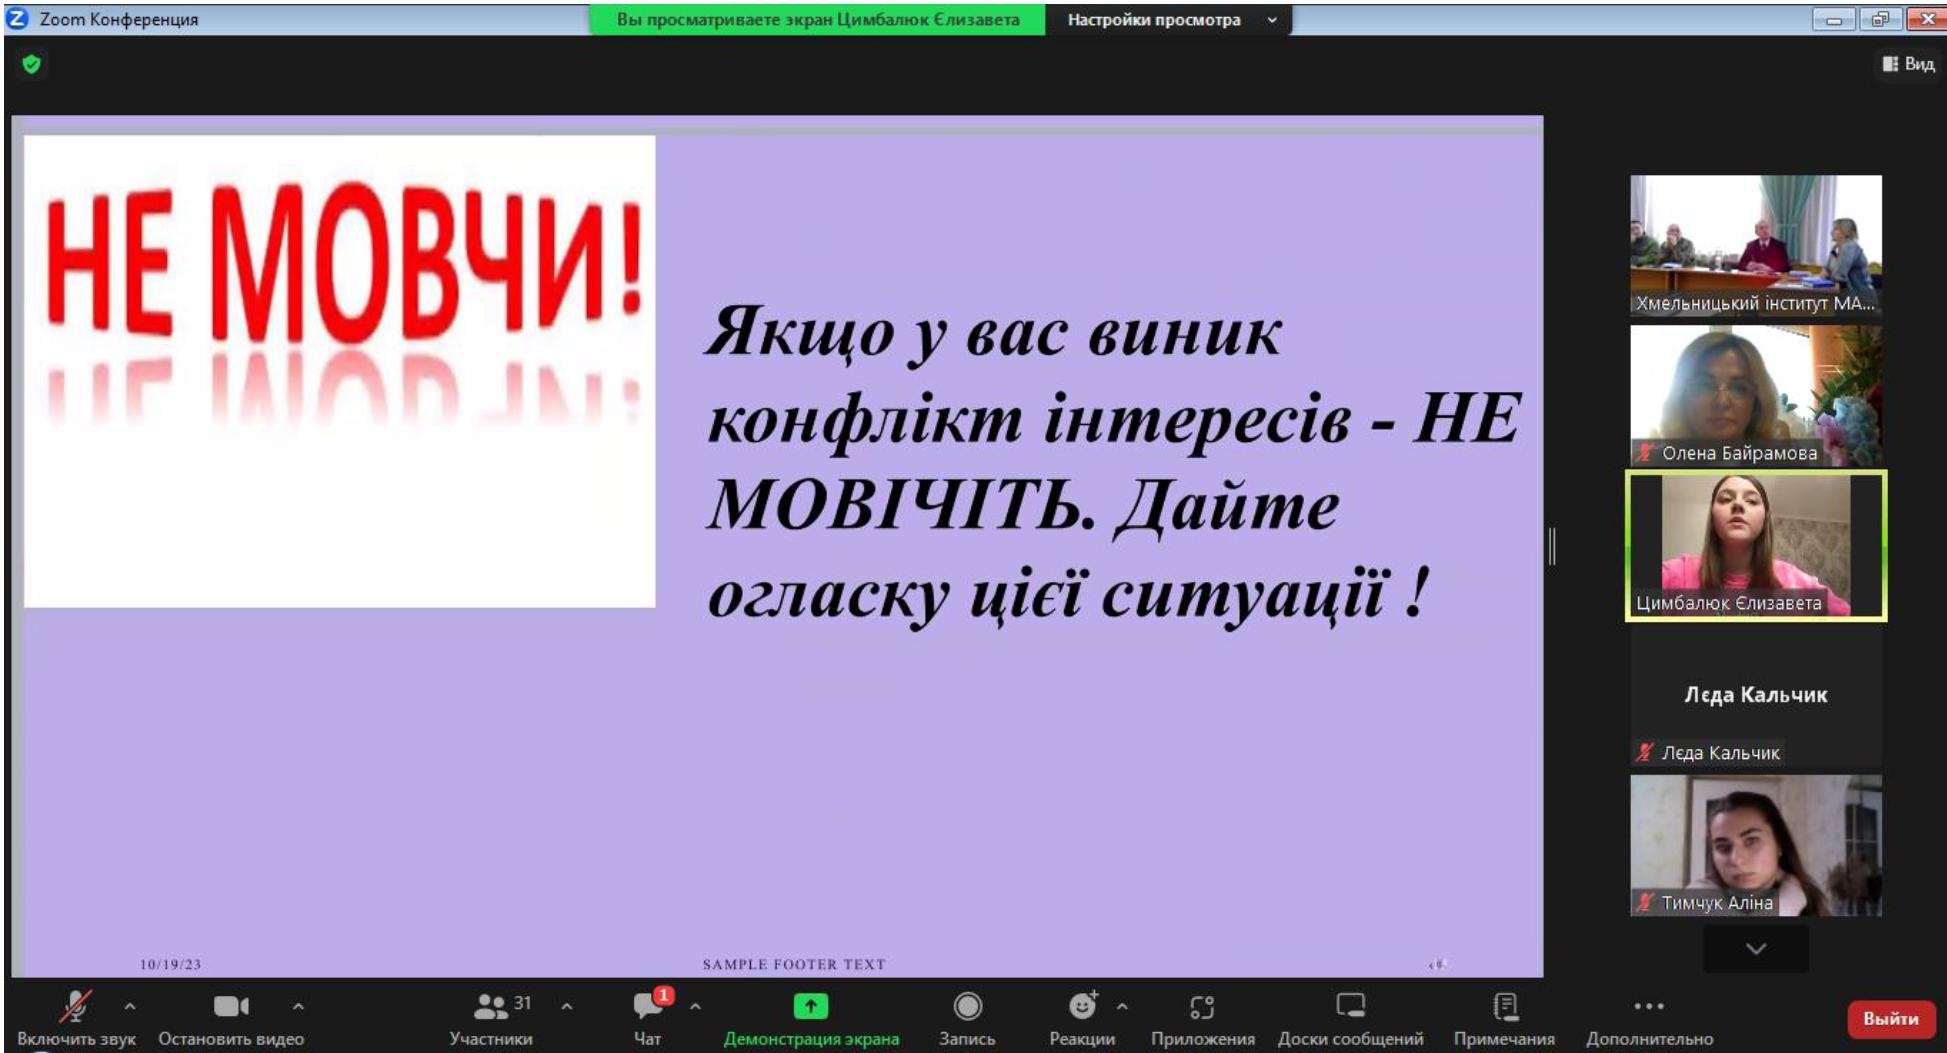Open Reactions (Реакции) smiley icon

coord(1081,1006)
